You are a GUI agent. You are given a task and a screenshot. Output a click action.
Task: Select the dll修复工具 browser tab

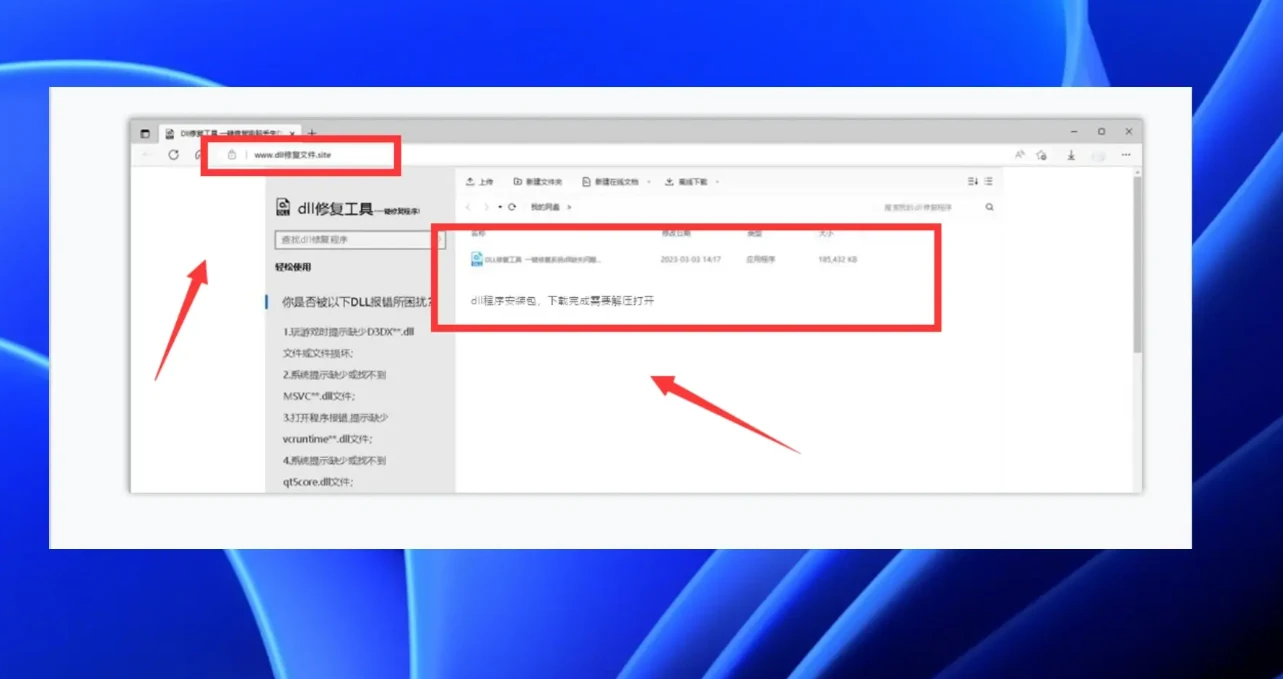[228, 133]
